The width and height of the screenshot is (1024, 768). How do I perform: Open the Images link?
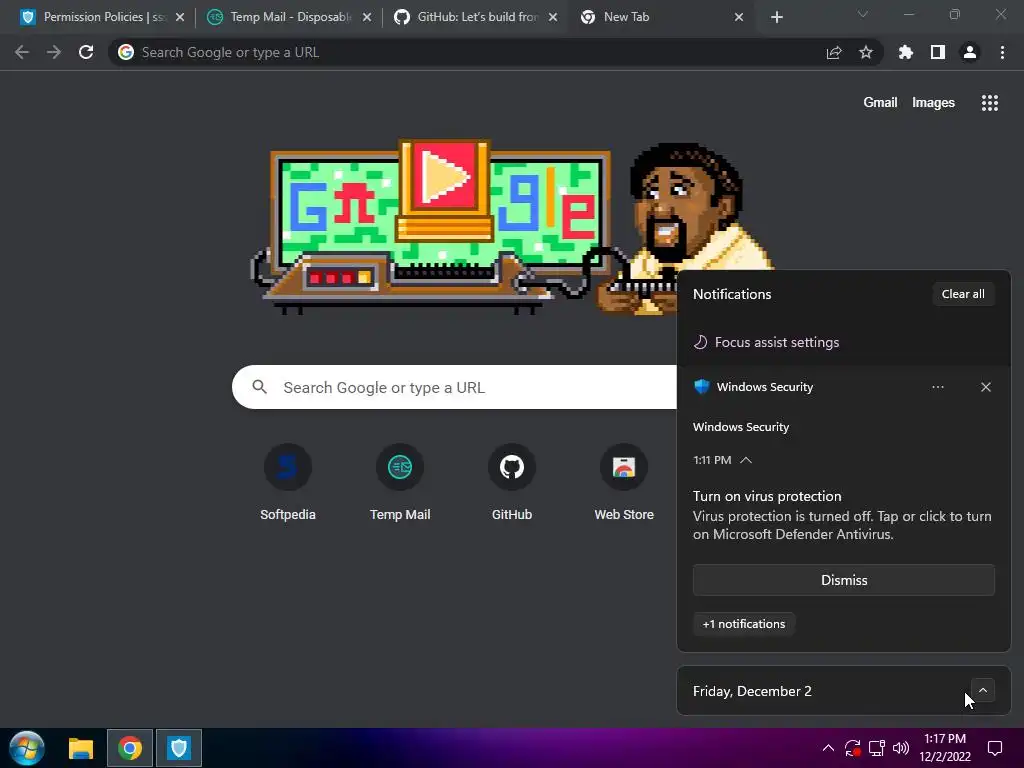(933, 103)
